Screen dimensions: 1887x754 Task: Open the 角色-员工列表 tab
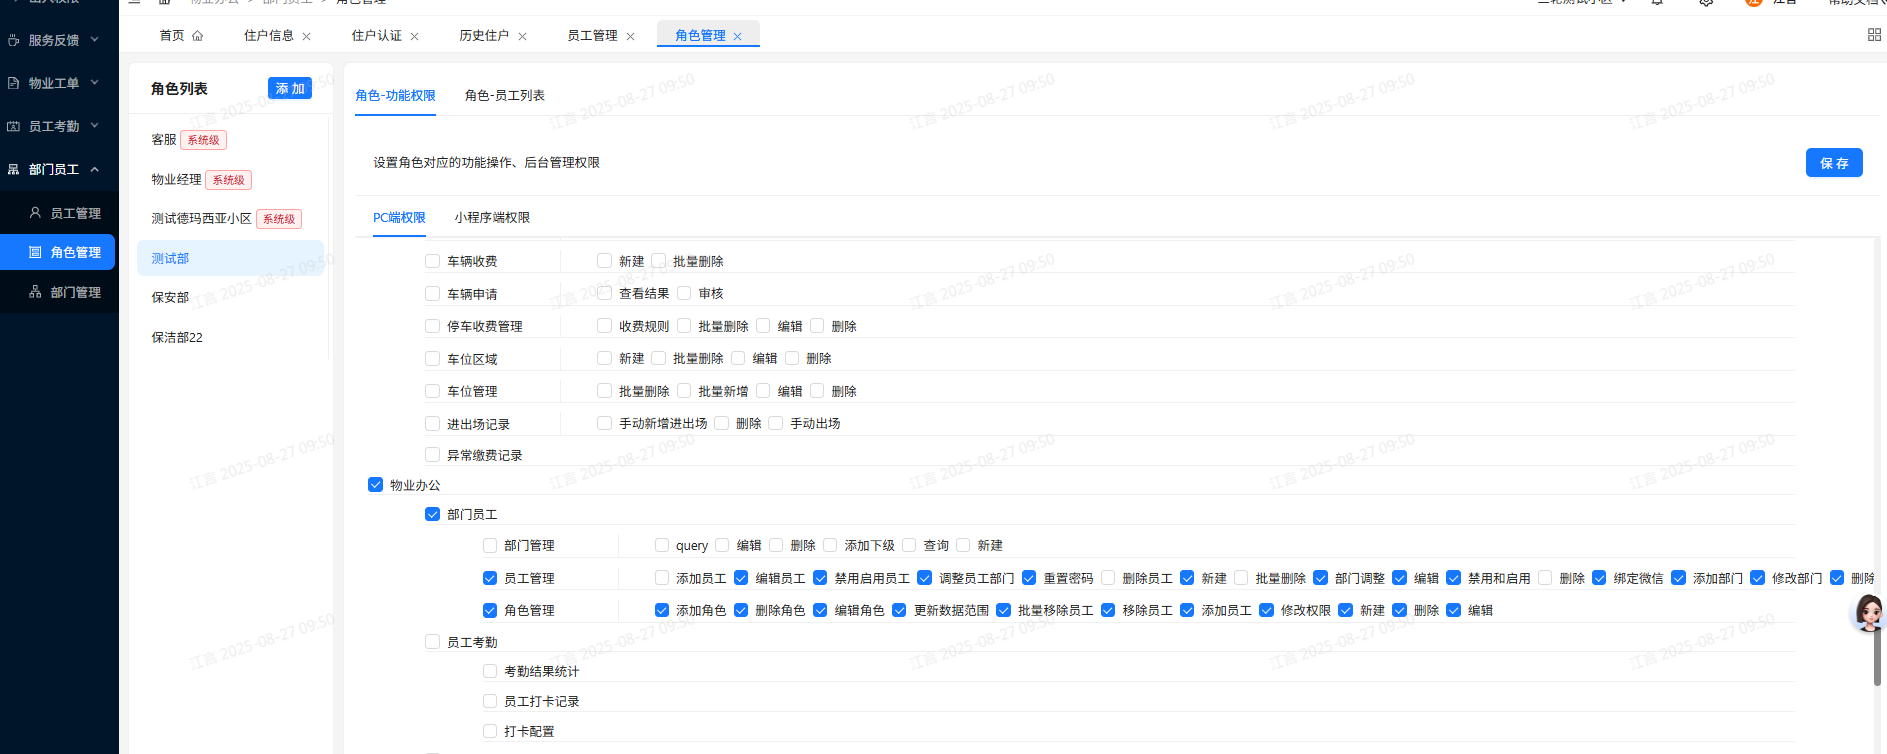tap(505, 95)
